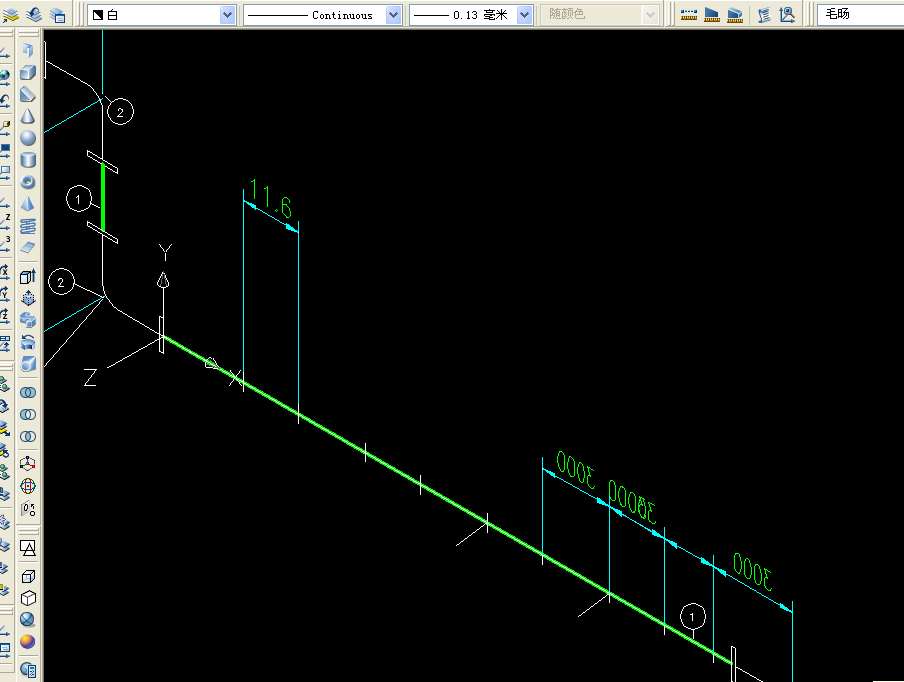
Task: Click the Z axis label of the UCS icon
Action: [x=90, y=378]
